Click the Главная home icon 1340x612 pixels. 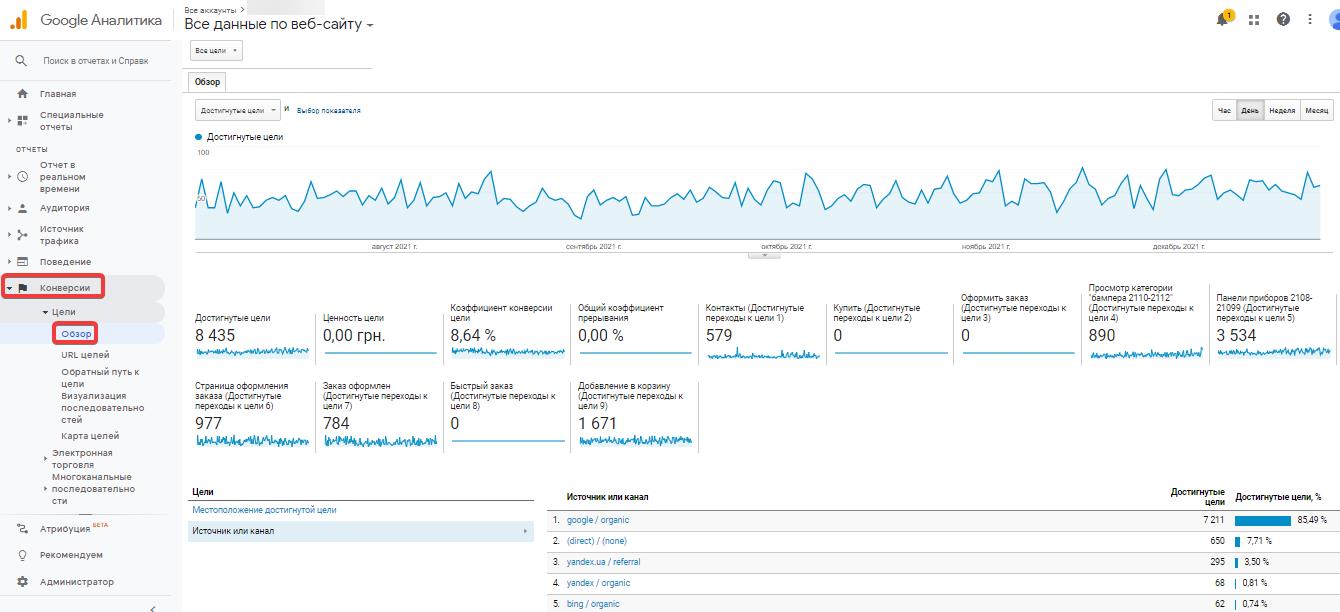[23, 94]
